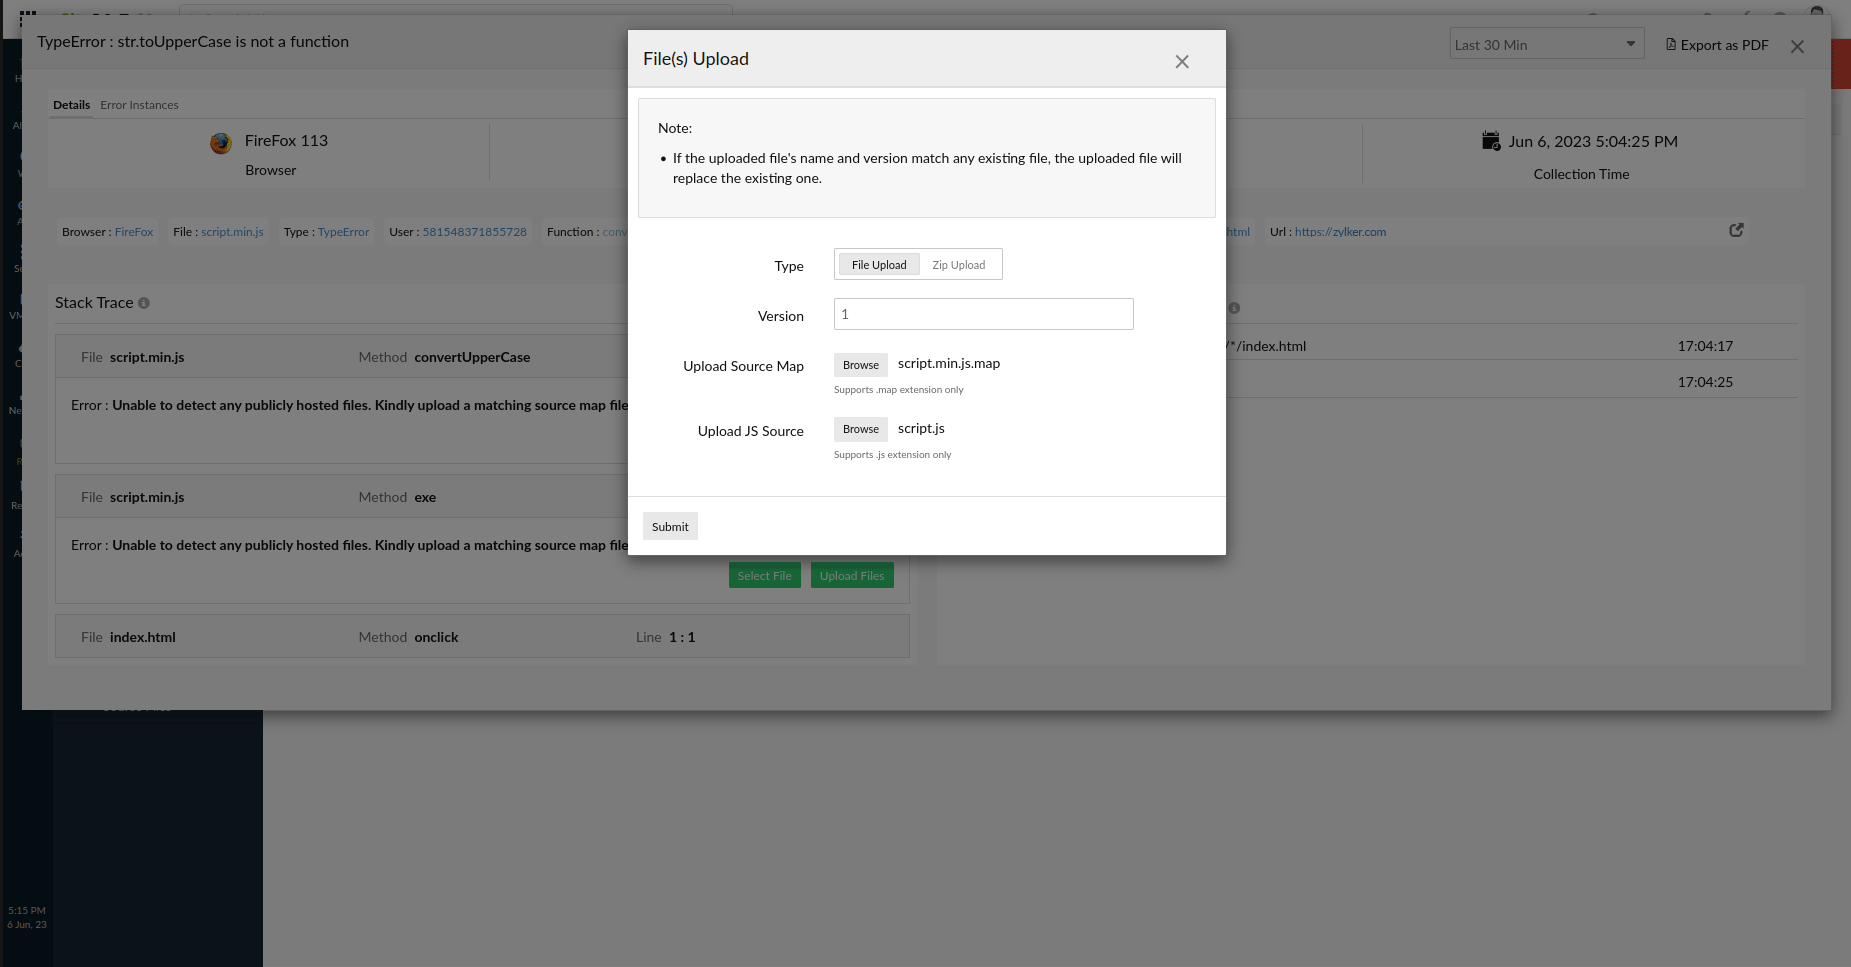Open the https://zylker.com URL link
This screenshot has height=967, width=1851.
(x=1340, y=232)
